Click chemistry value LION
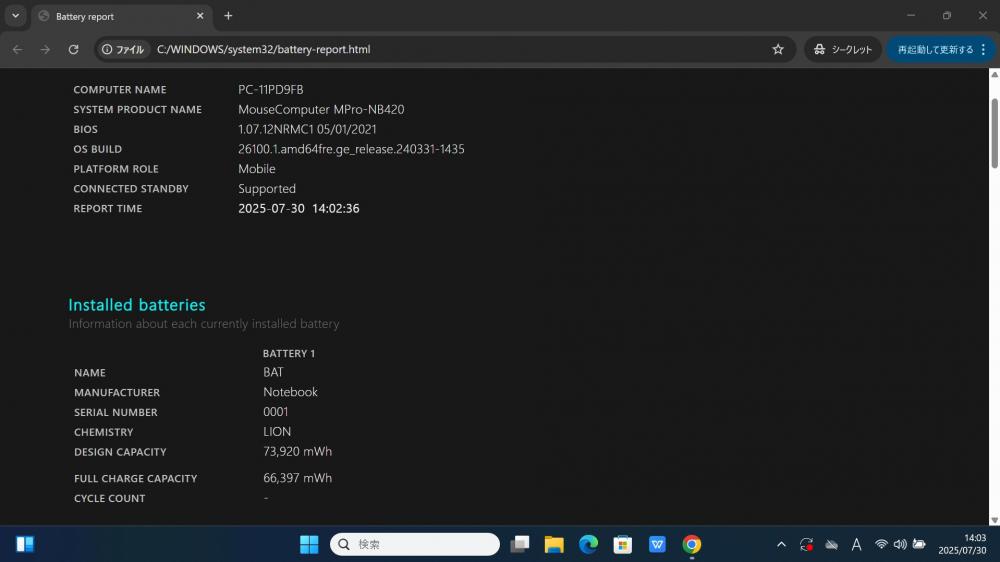 [x=277, y=431]
